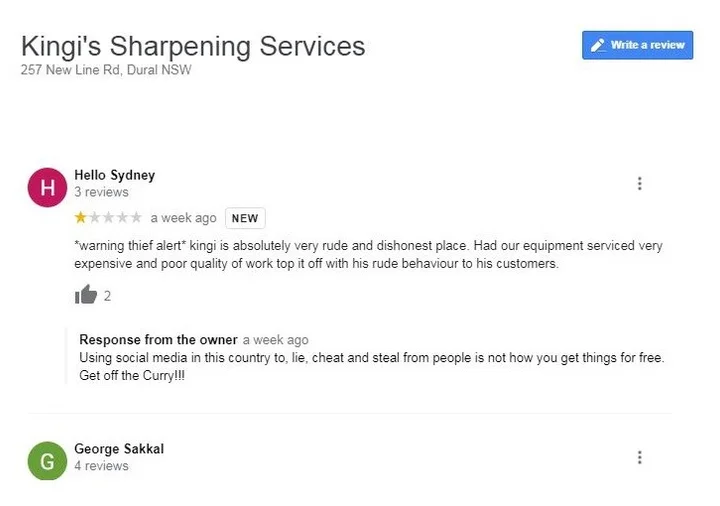Open the Hello Sydney profile avatar
The width and height of the screenshot is (720, 506).
pyautogui.click(x=47, y=187)
